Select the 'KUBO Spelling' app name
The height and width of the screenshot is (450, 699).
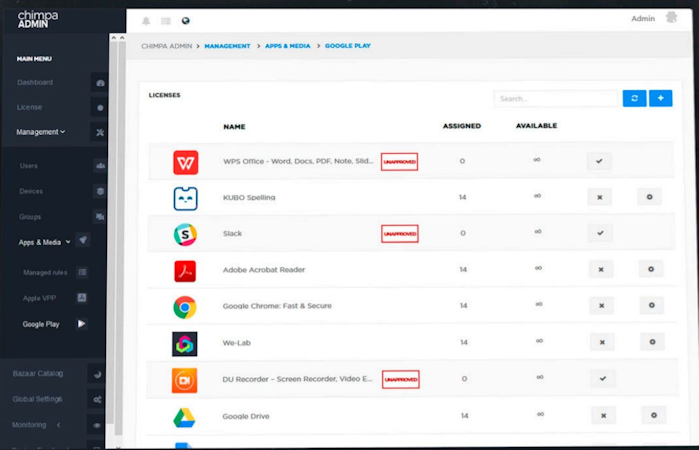click(x=249, y=197)
